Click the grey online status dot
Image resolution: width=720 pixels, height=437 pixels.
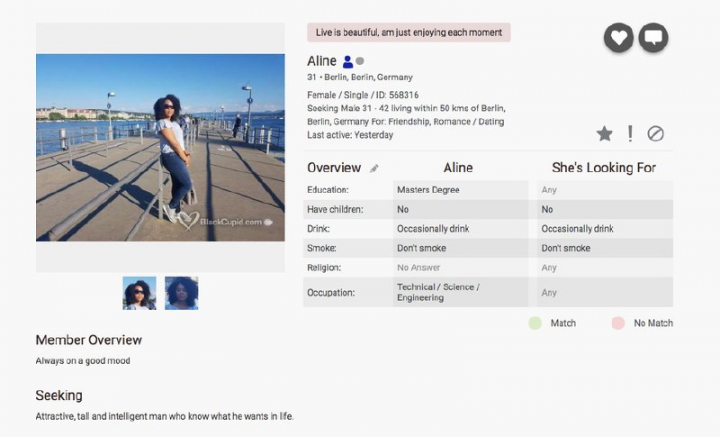click(360, 62)
